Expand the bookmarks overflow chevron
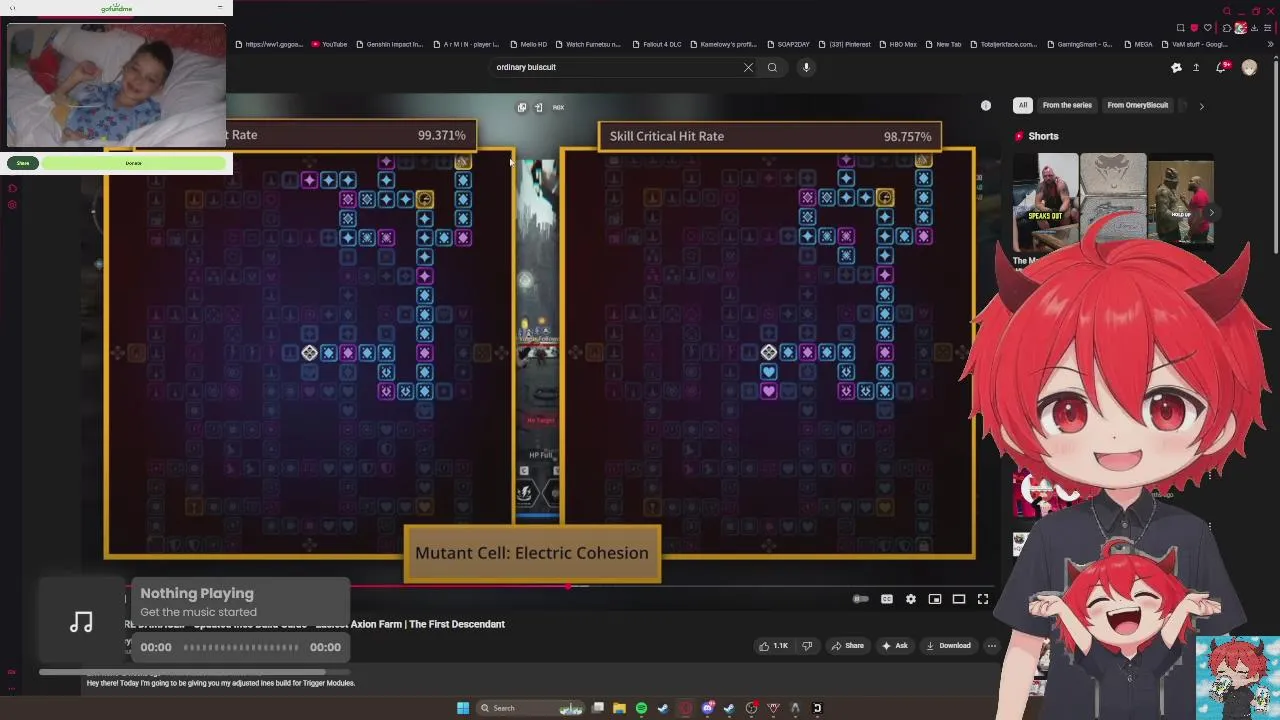1280x720 pixels. click(x=1272, y=44)
